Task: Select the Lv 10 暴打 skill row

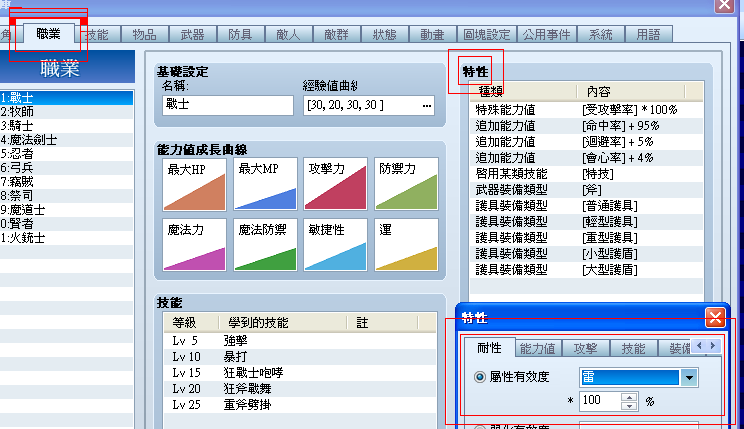Action: [x=300, y=357]
